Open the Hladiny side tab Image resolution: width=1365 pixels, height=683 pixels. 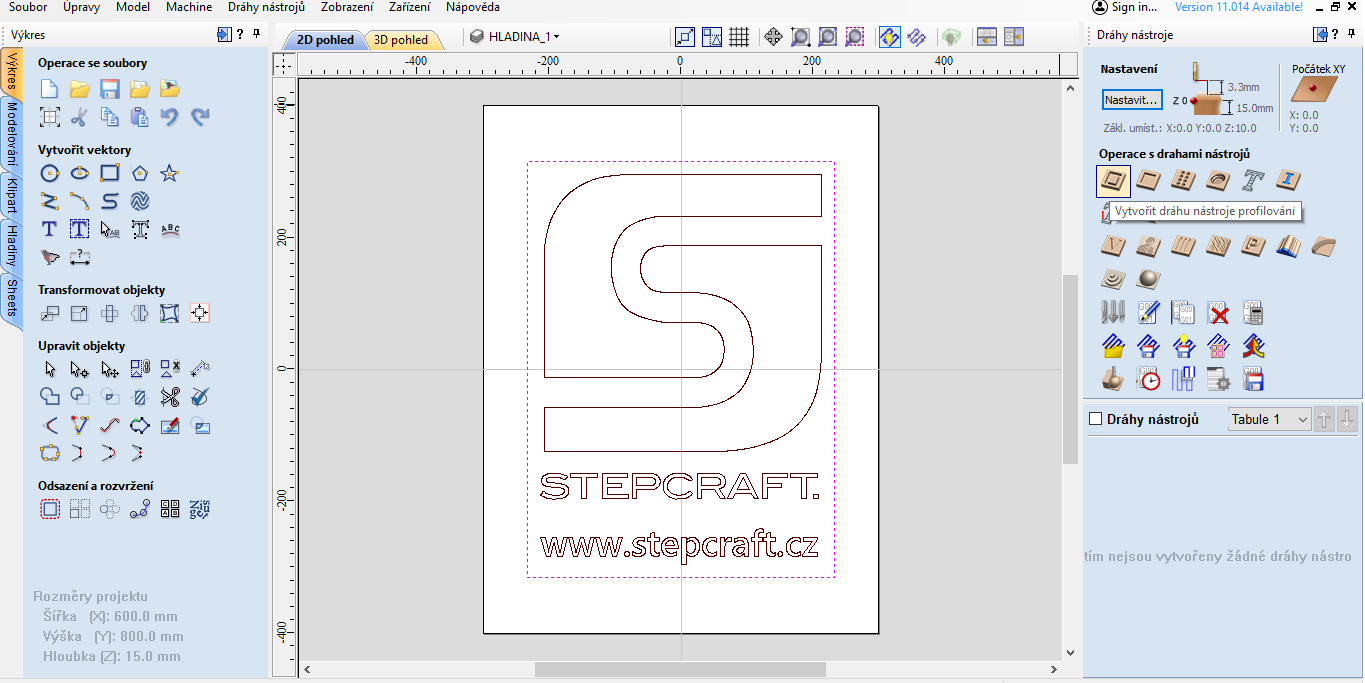(x=12, y=246)
